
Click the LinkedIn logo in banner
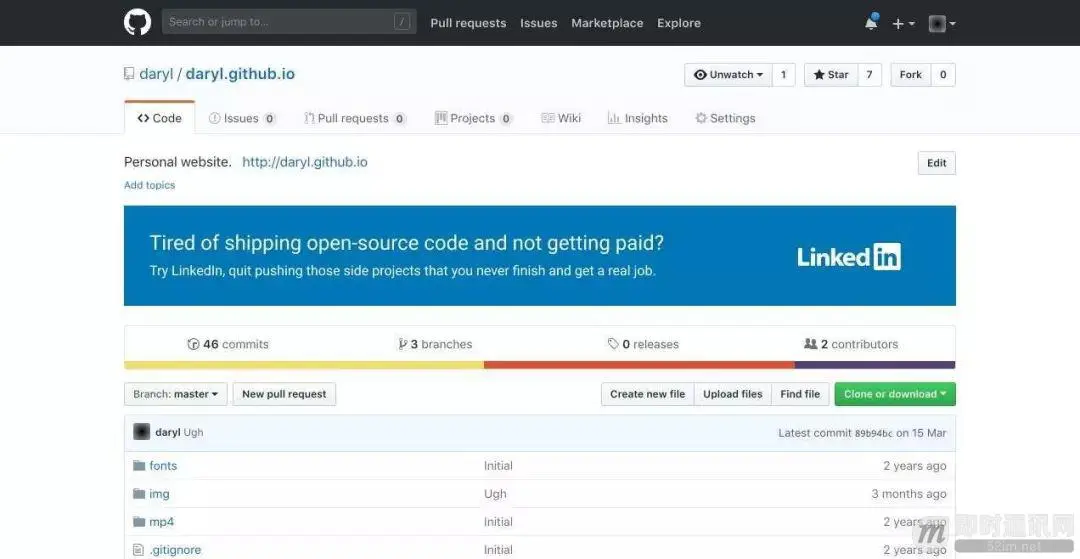click(x=849, y=257)
